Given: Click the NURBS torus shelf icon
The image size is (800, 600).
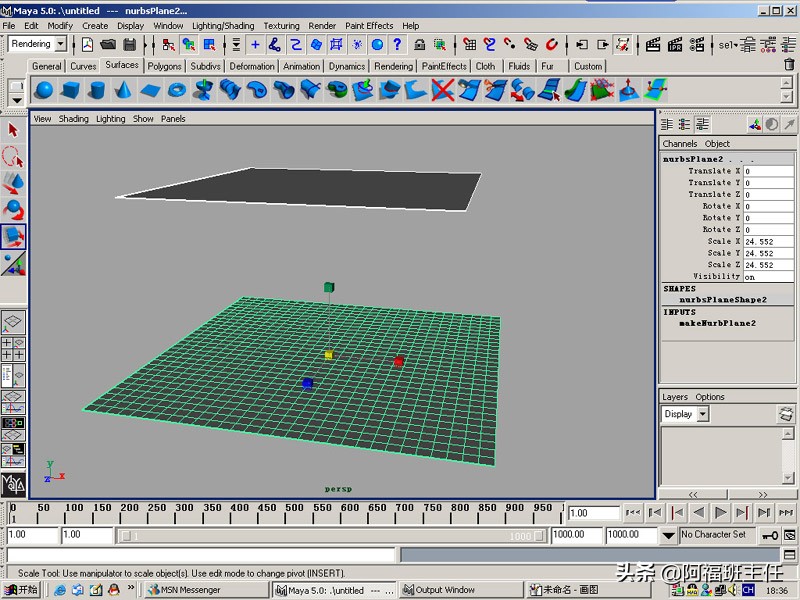Looking at the screenshot, I should pyautogui.click(x=177, y=91).
